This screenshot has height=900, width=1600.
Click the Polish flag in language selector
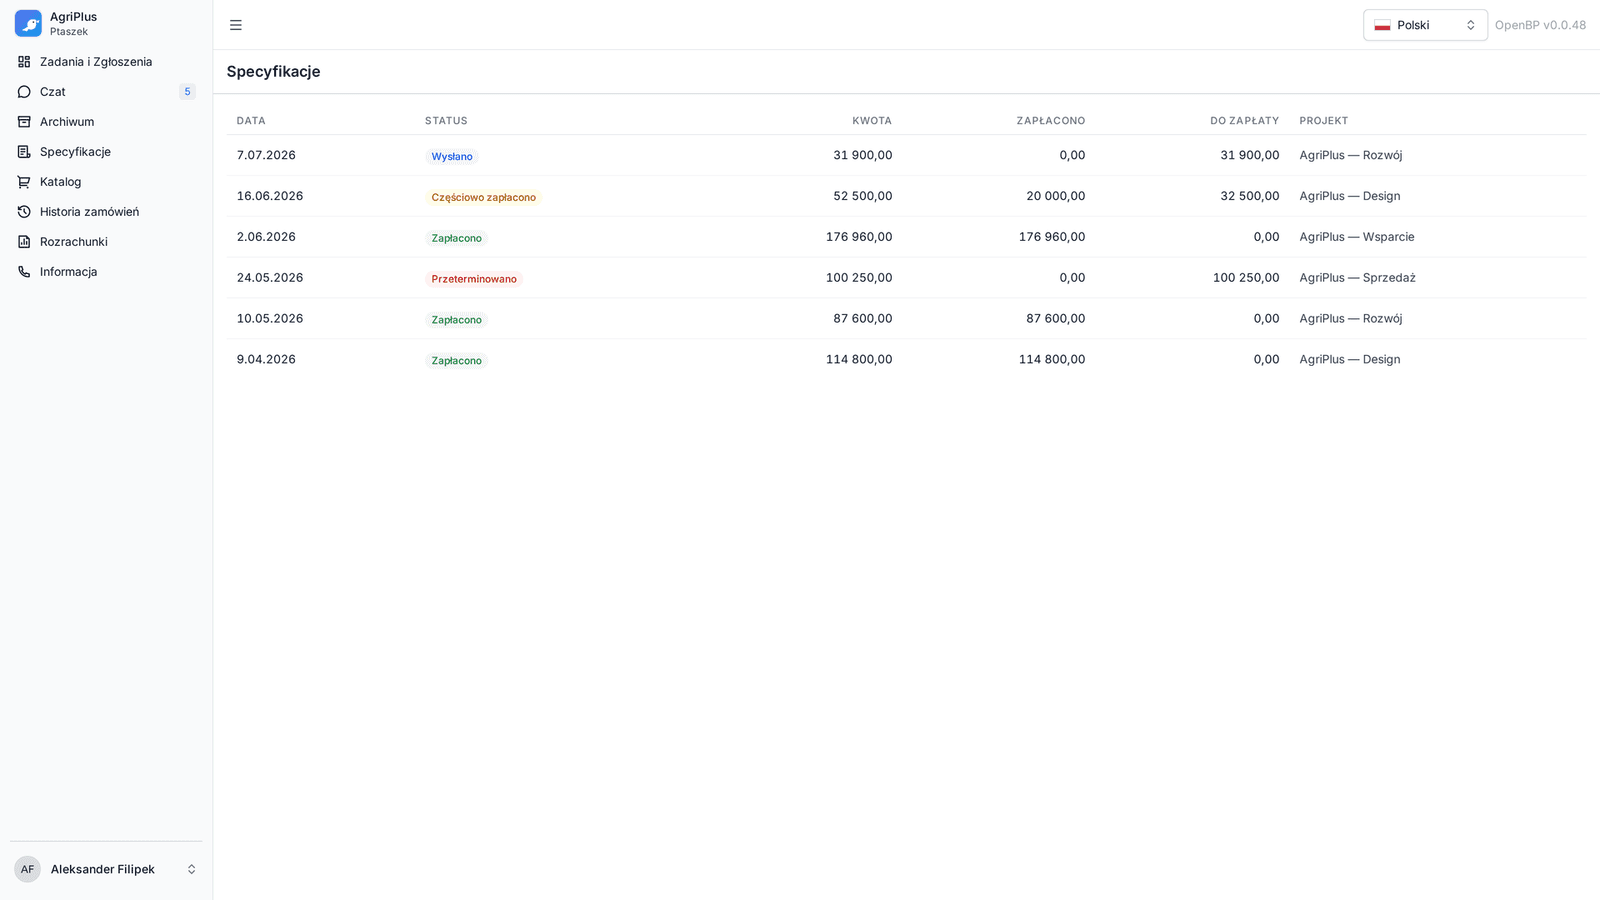click(x=1382, y=25)
